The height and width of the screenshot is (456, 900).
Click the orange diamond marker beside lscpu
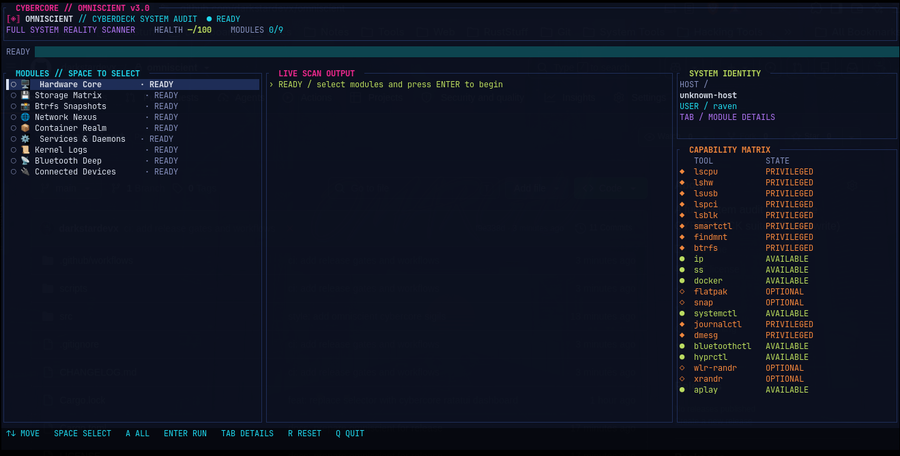(682, 172)
